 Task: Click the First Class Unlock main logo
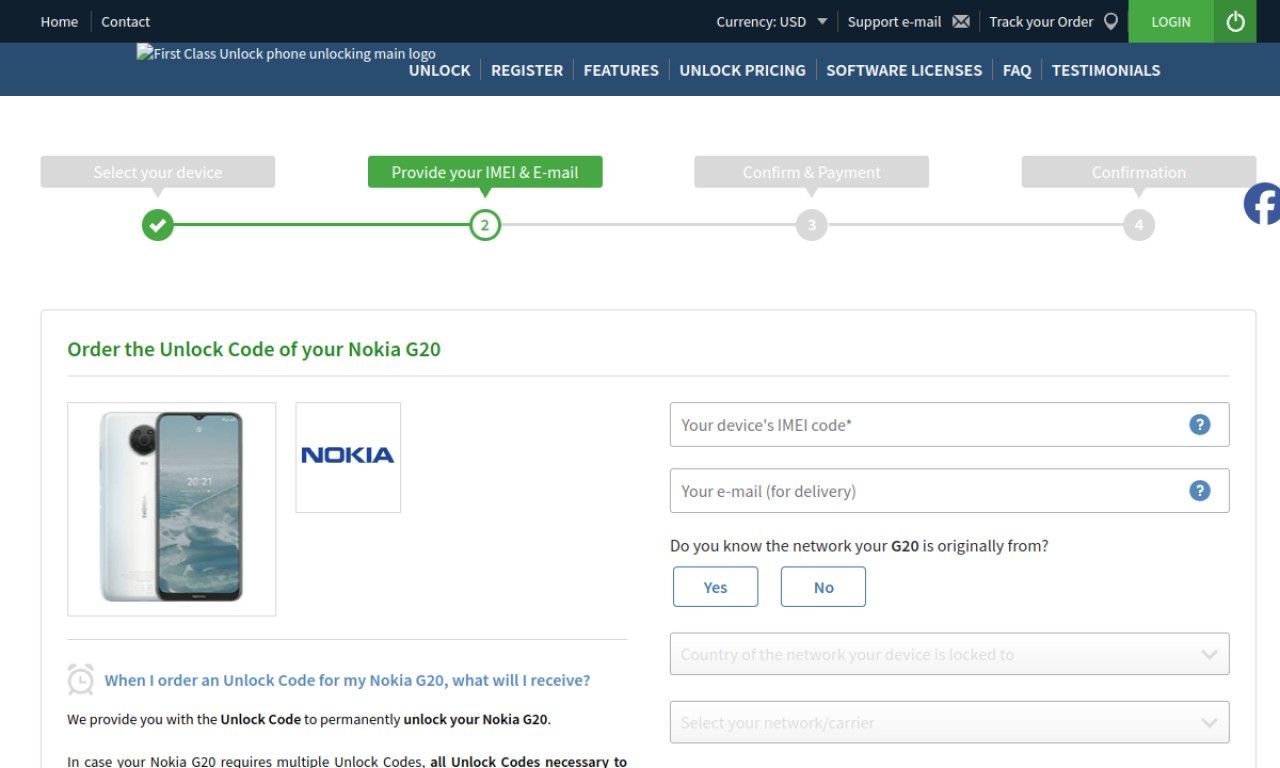coord(286,53)
